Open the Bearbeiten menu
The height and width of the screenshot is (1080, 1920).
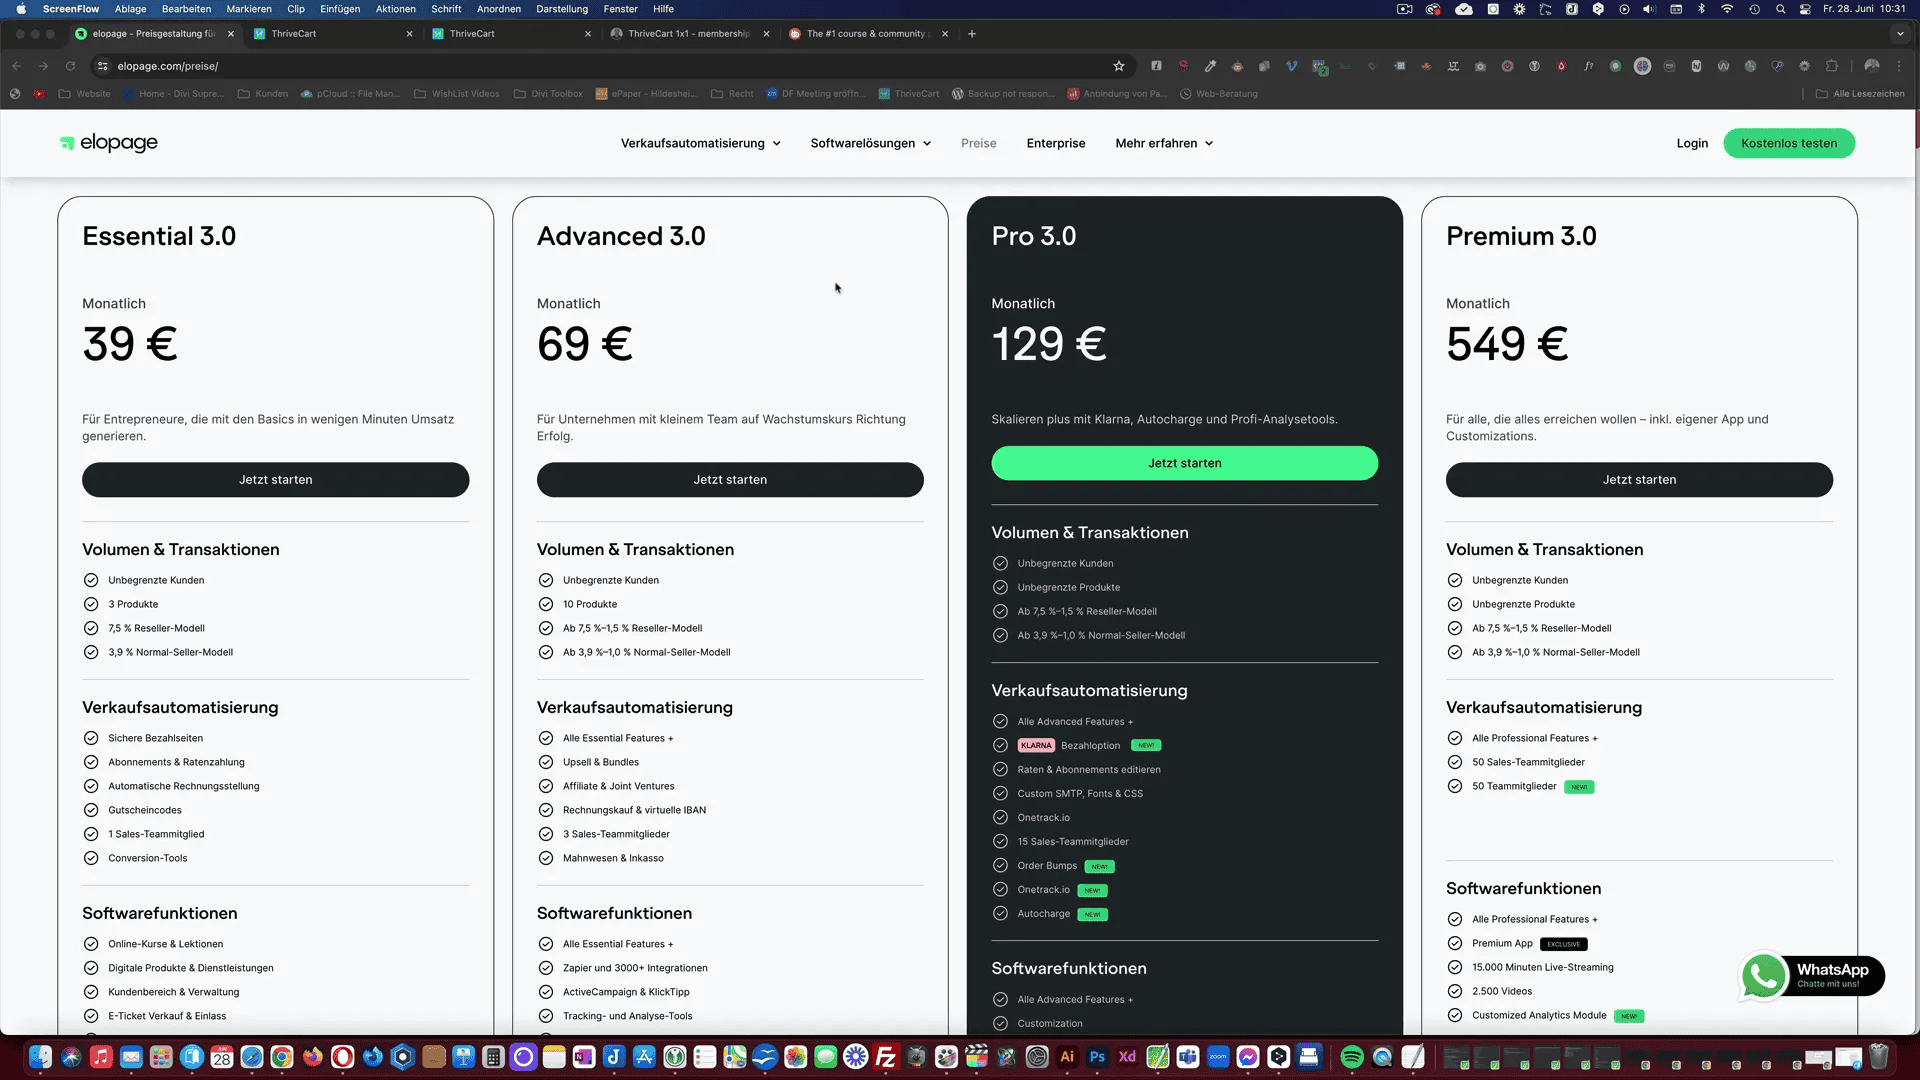pos(186,9)
